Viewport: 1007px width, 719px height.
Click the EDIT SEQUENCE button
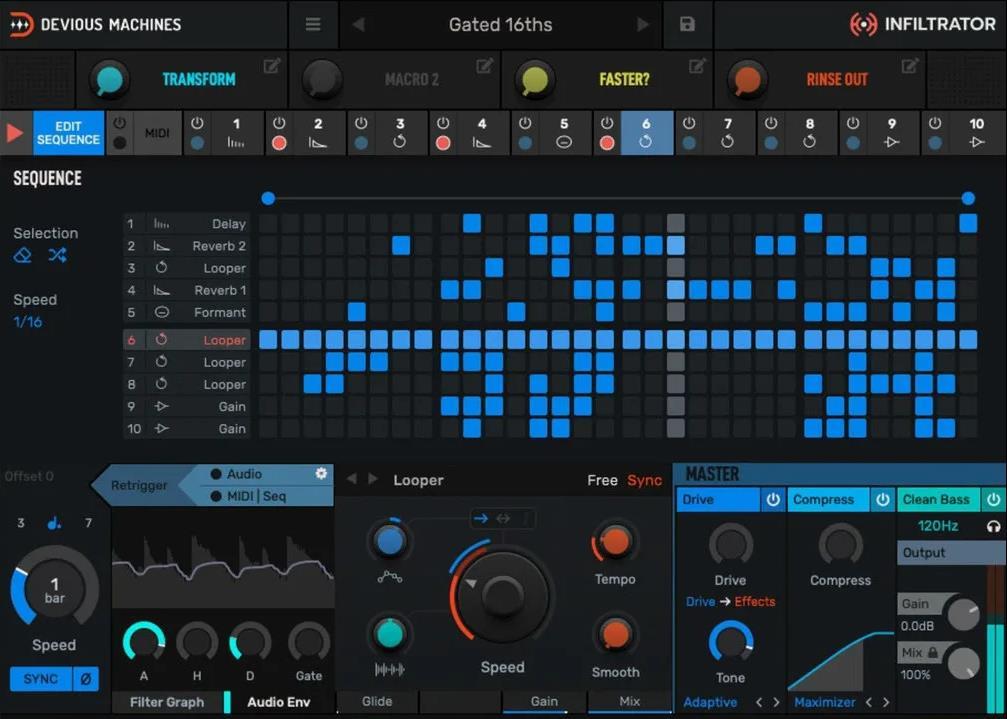coord(68,133)
